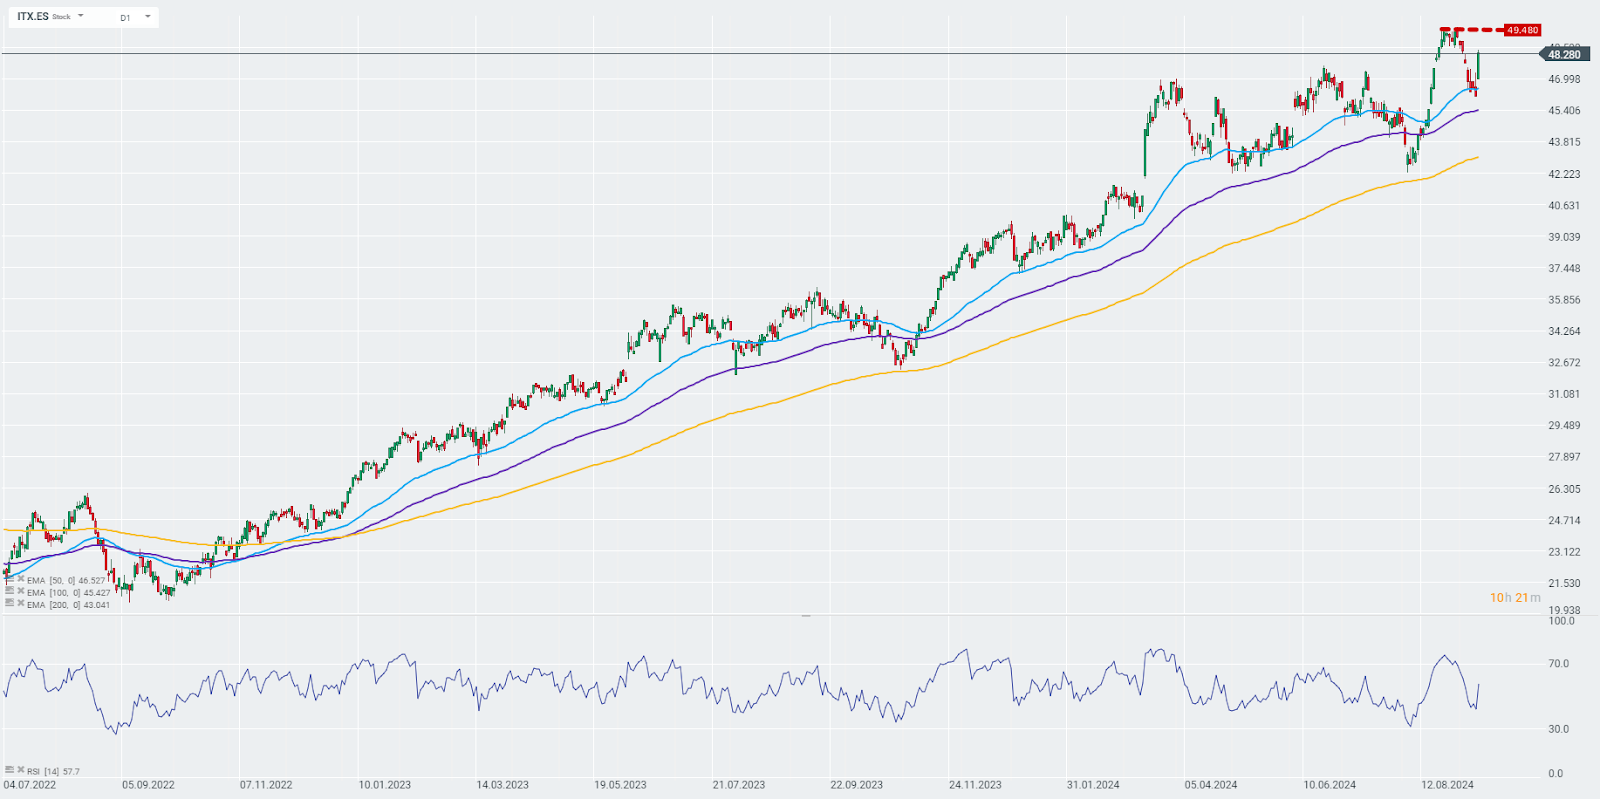This screenshot has height=799, width=1600.
Task: Click the 27.897 price axis label
Action: tap(1564, 456)
